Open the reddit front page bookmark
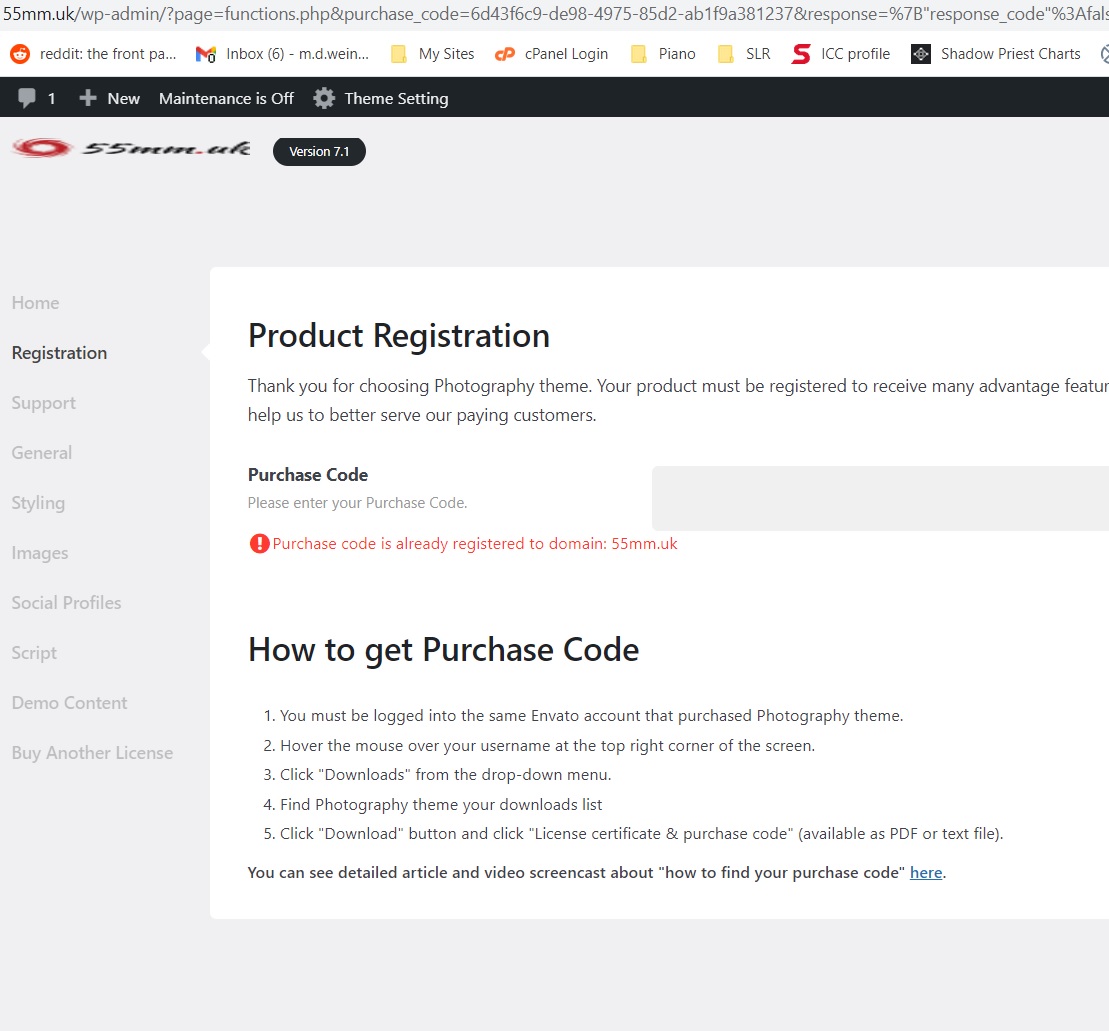The width and height of the screenshot is (1109, 1031). tap(93, 54)
